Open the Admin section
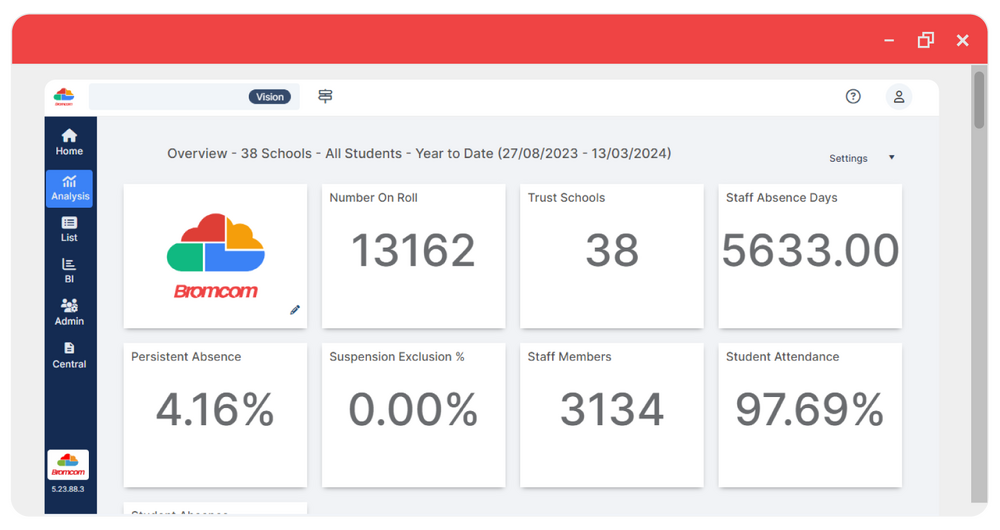This screenshot has height=530, width=1000. pyautogui.click(x=69, y=312)
